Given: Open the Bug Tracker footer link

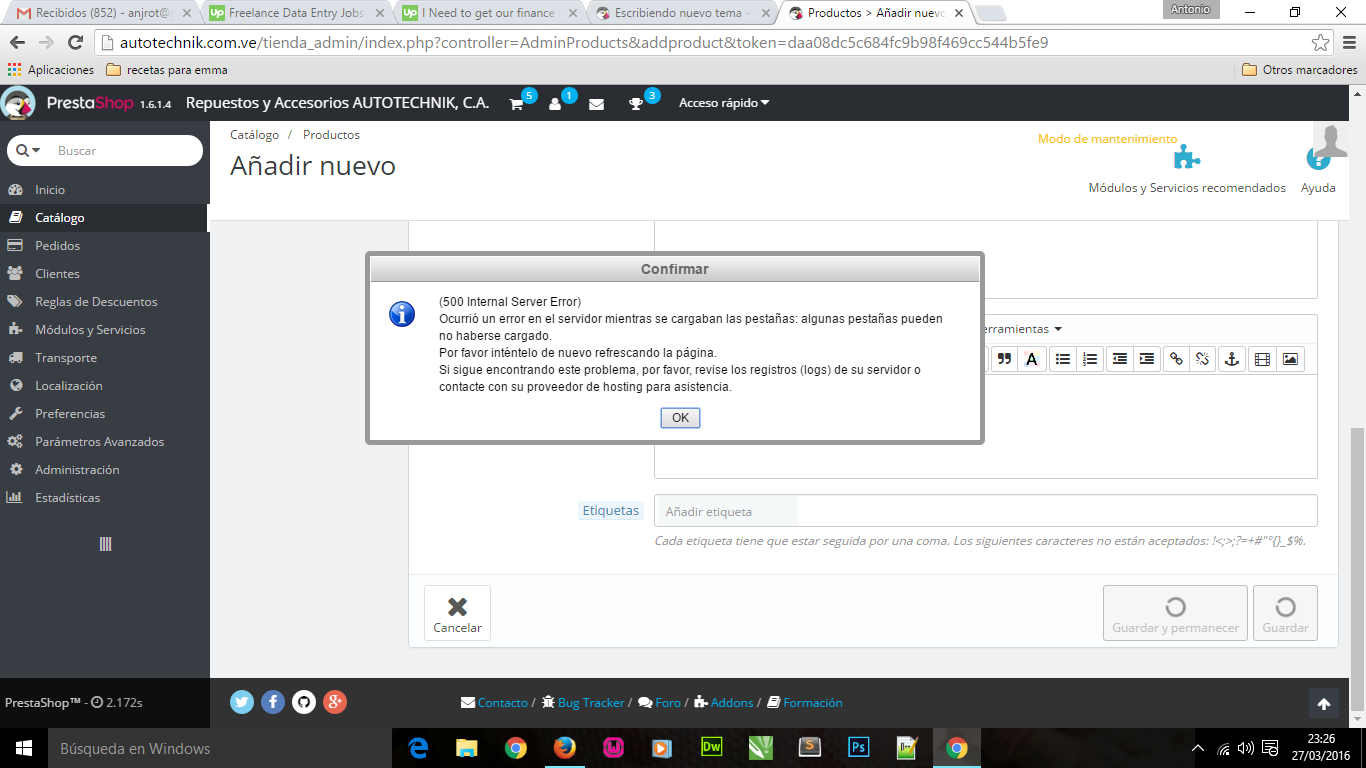Looking at the screenshot, I should pyautogui.click(x=583, y=703).
